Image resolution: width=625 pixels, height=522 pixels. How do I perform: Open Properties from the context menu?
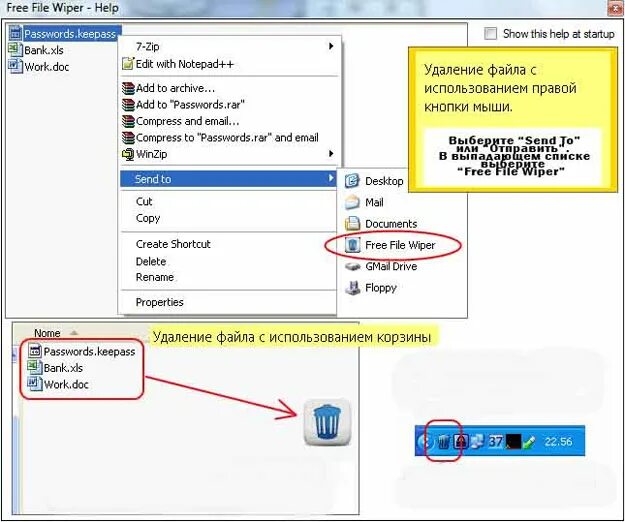[x=159, y=302]
